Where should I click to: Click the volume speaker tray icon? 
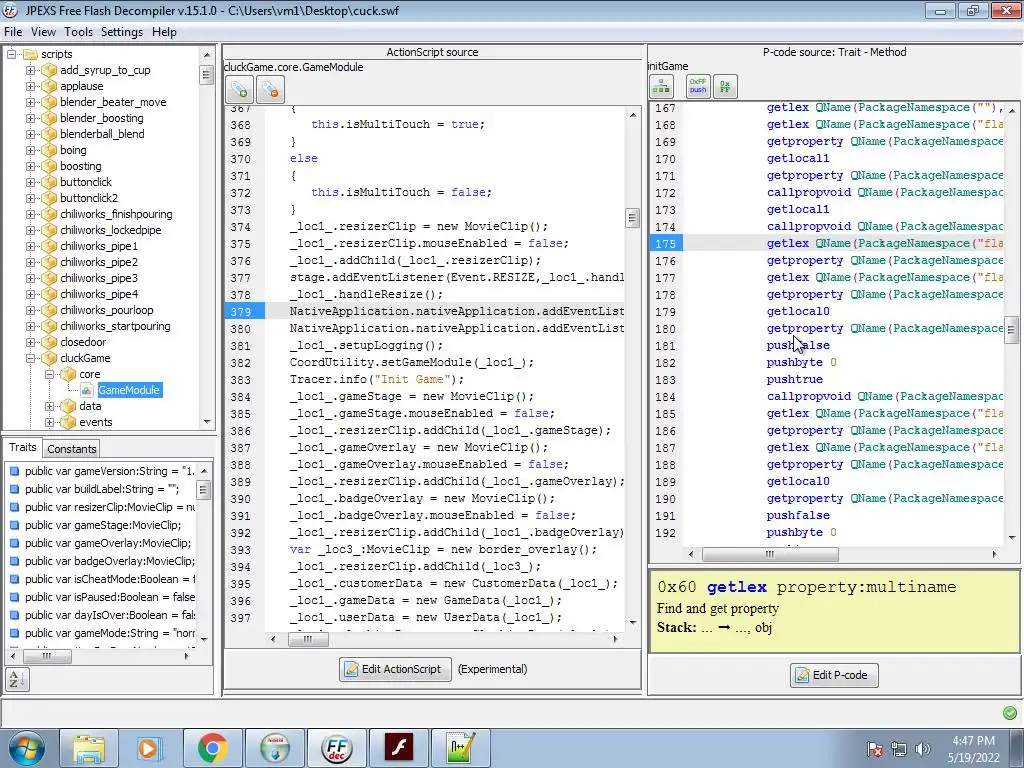923,749
